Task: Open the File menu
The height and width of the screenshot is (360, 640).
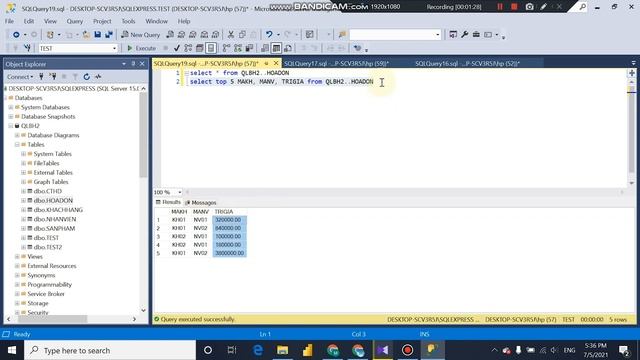Action: [9, 21]
